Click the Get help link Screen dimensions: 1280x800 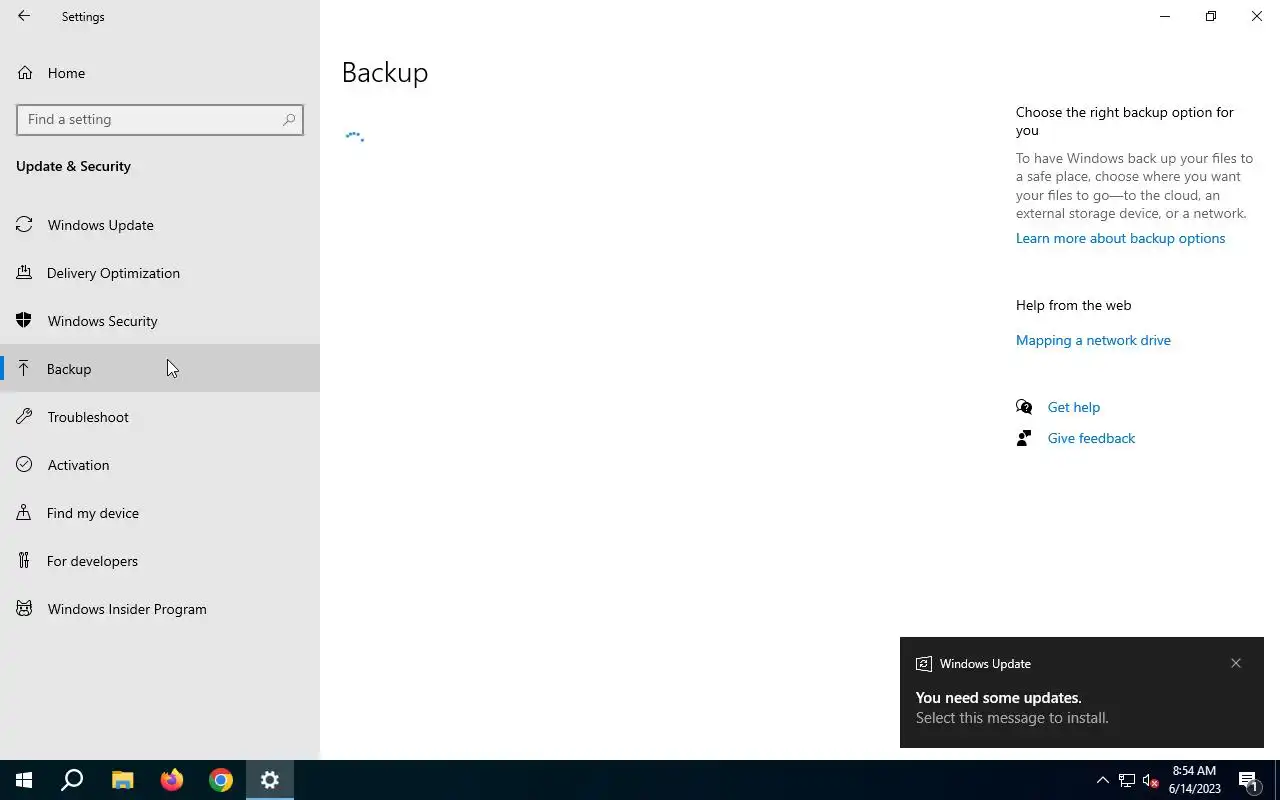(x=1073, y=407)
